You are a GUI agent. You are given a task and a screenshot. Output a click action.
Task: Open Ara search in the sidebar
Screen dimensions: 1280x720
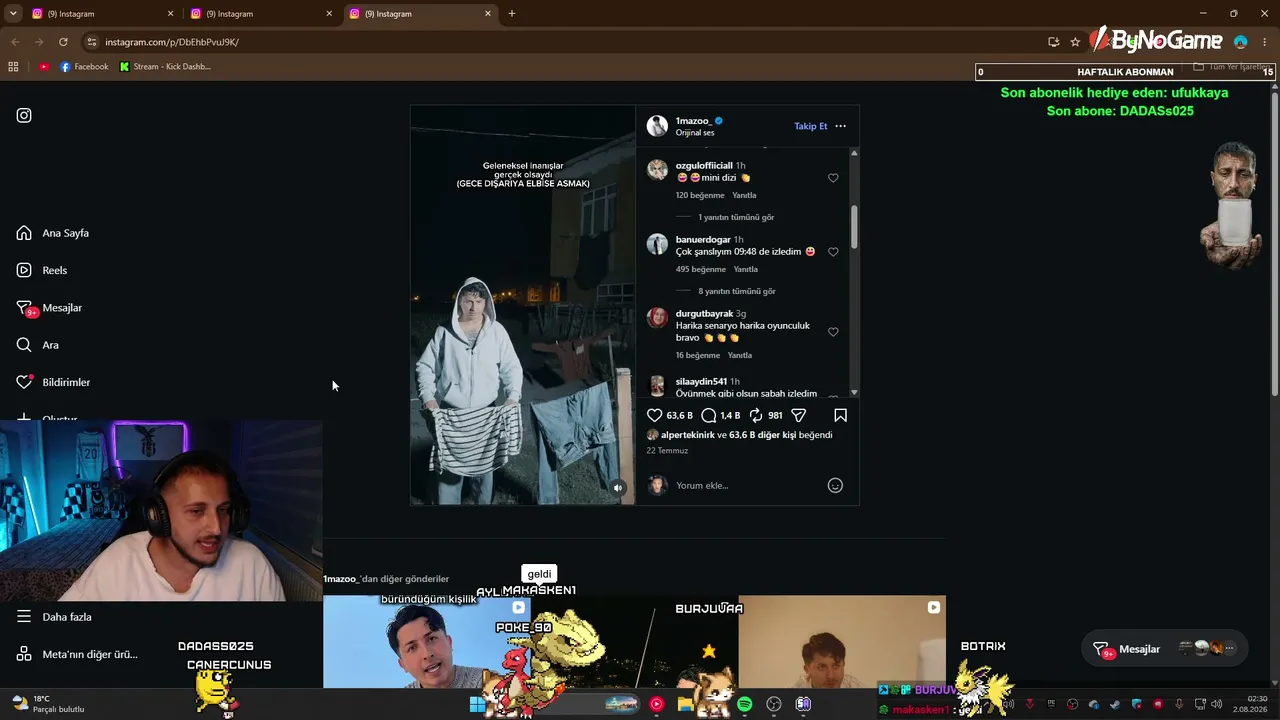tap(38, 345)
